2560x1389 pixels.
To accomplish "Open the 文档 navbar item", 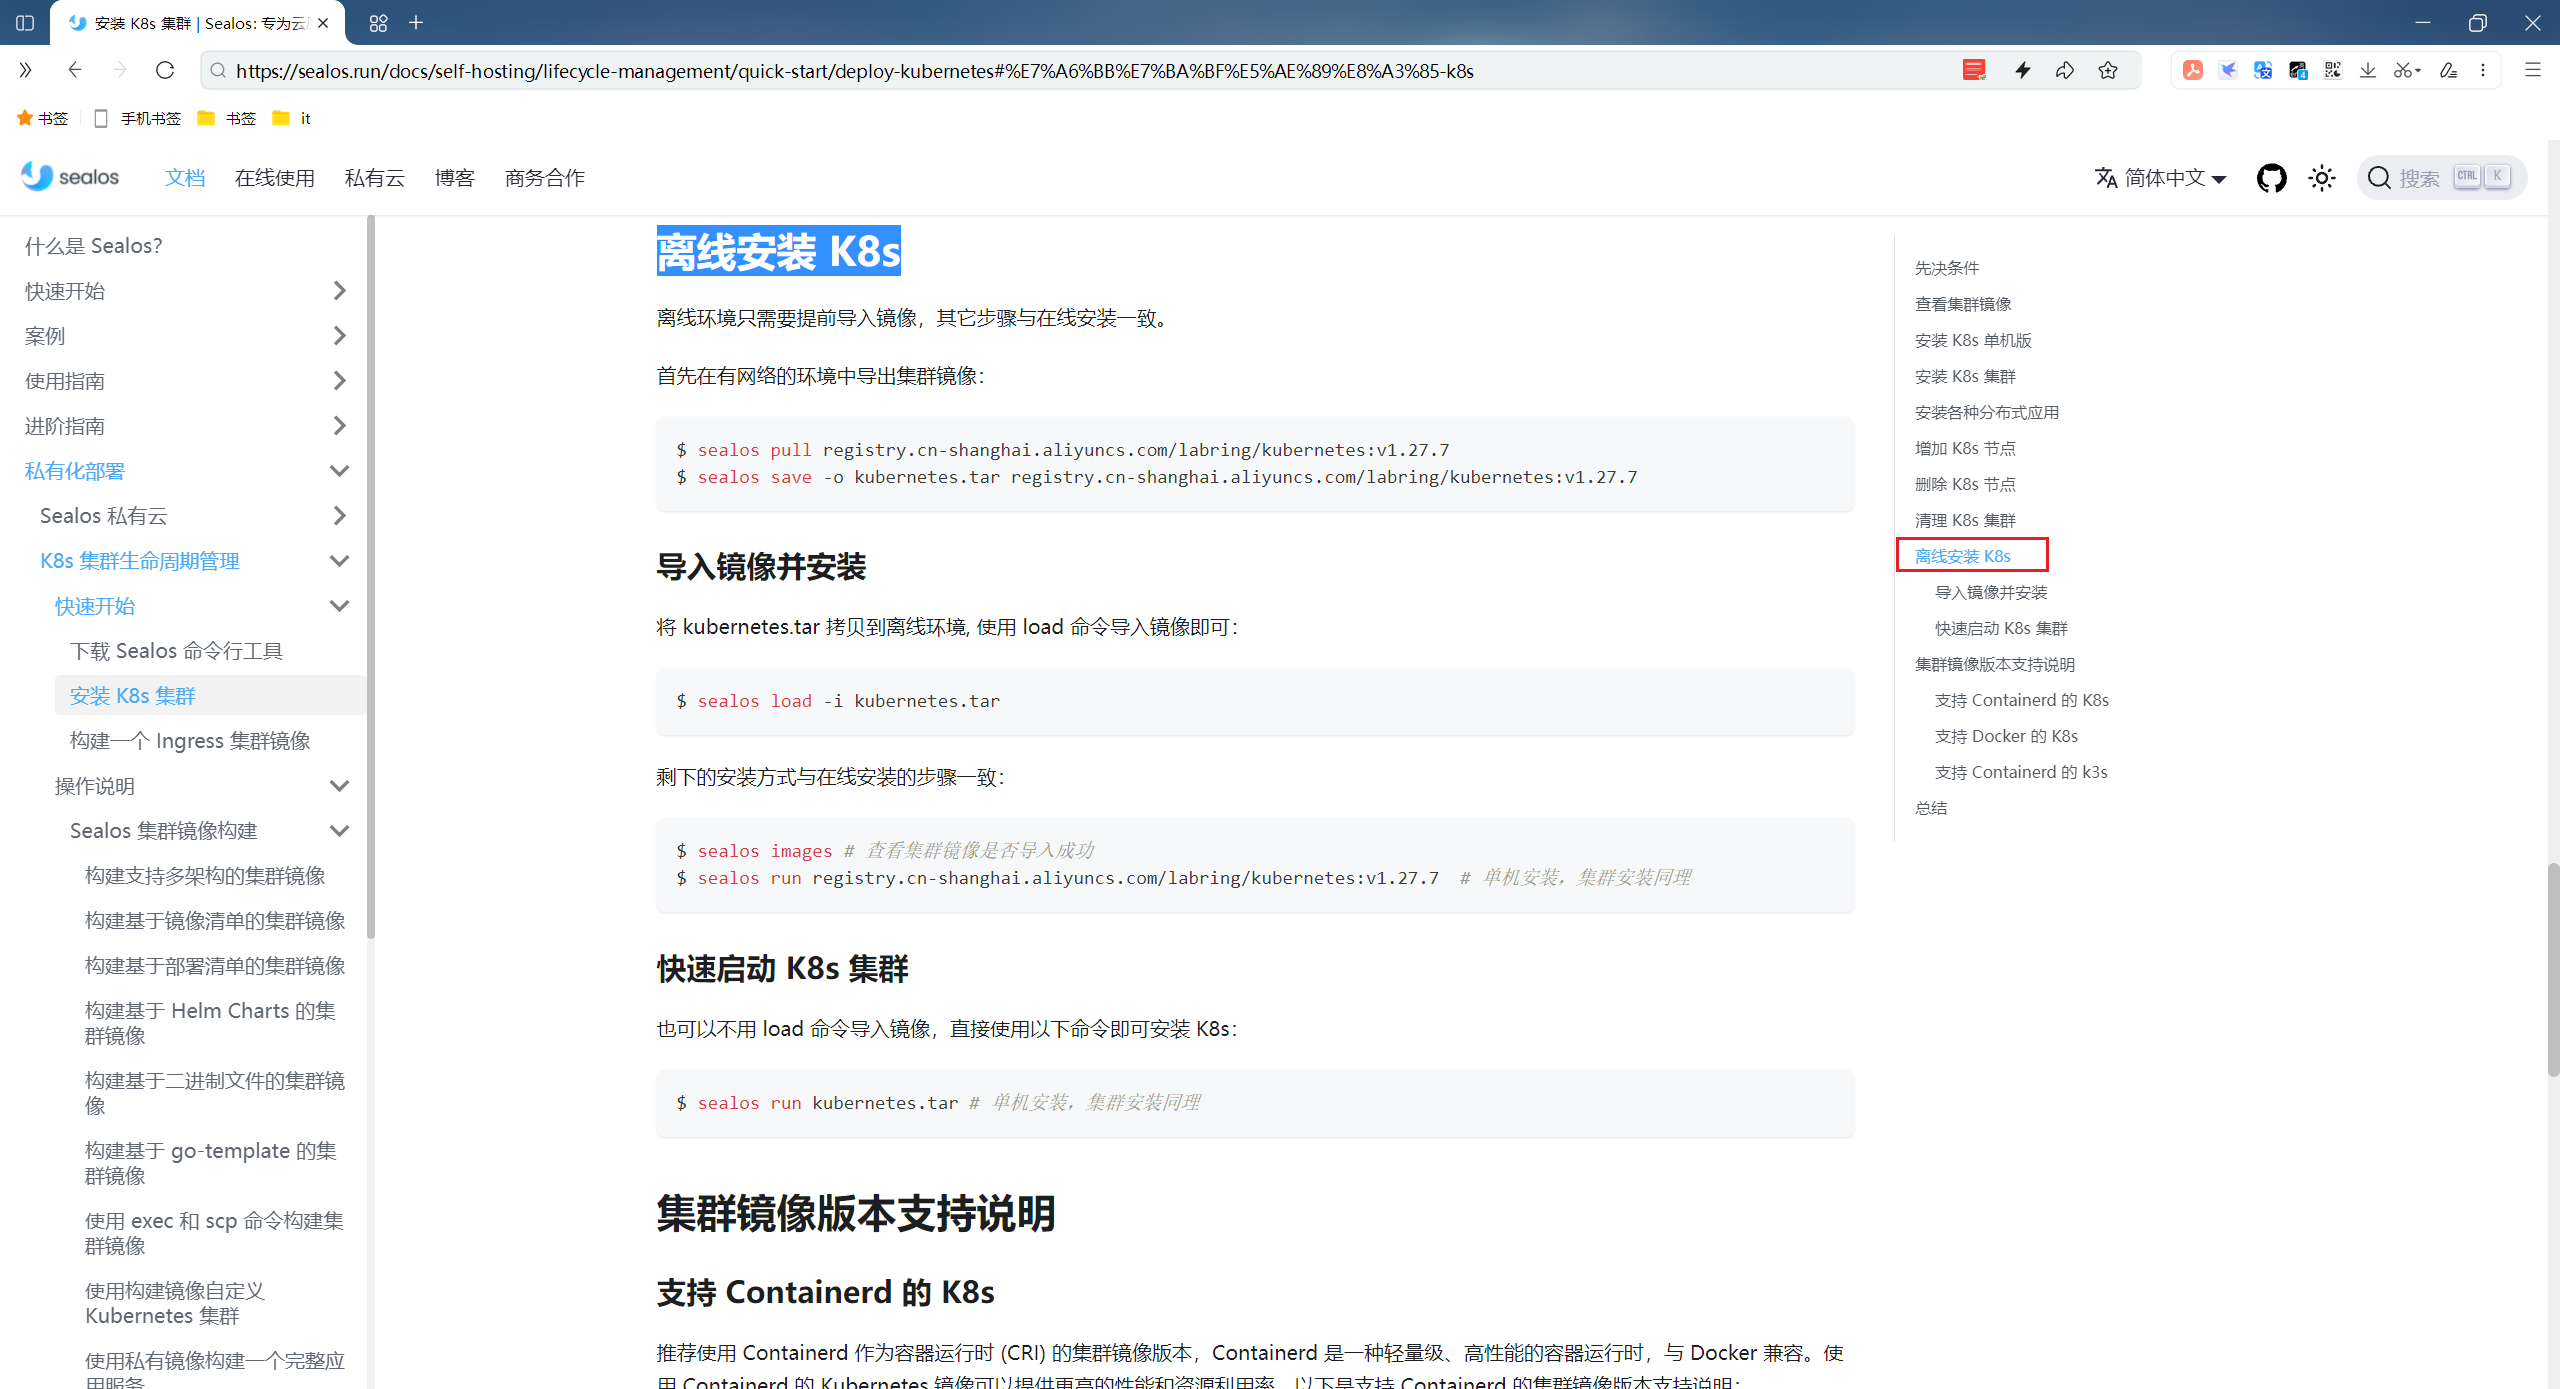I will pyautogui.click(x=185, y=178).
